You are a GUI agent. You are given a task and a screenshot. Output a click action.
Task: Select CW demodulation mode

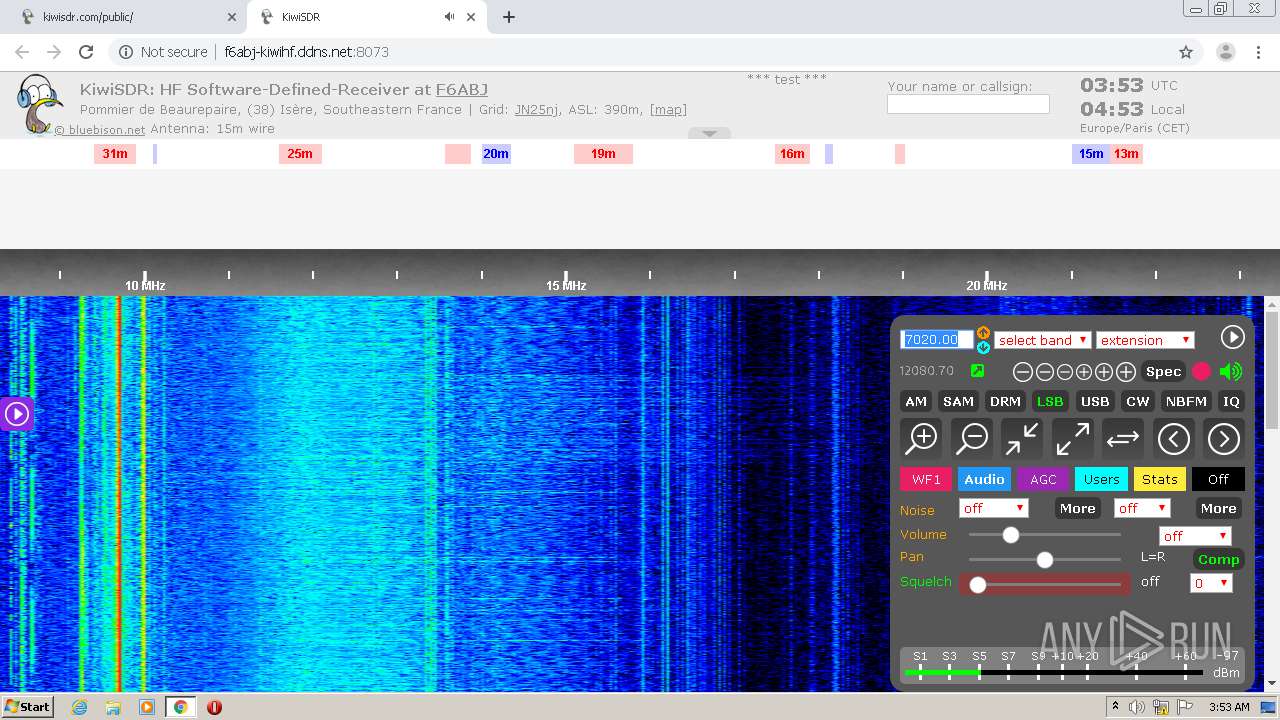pyautogui.click(x=1138, y=401)
